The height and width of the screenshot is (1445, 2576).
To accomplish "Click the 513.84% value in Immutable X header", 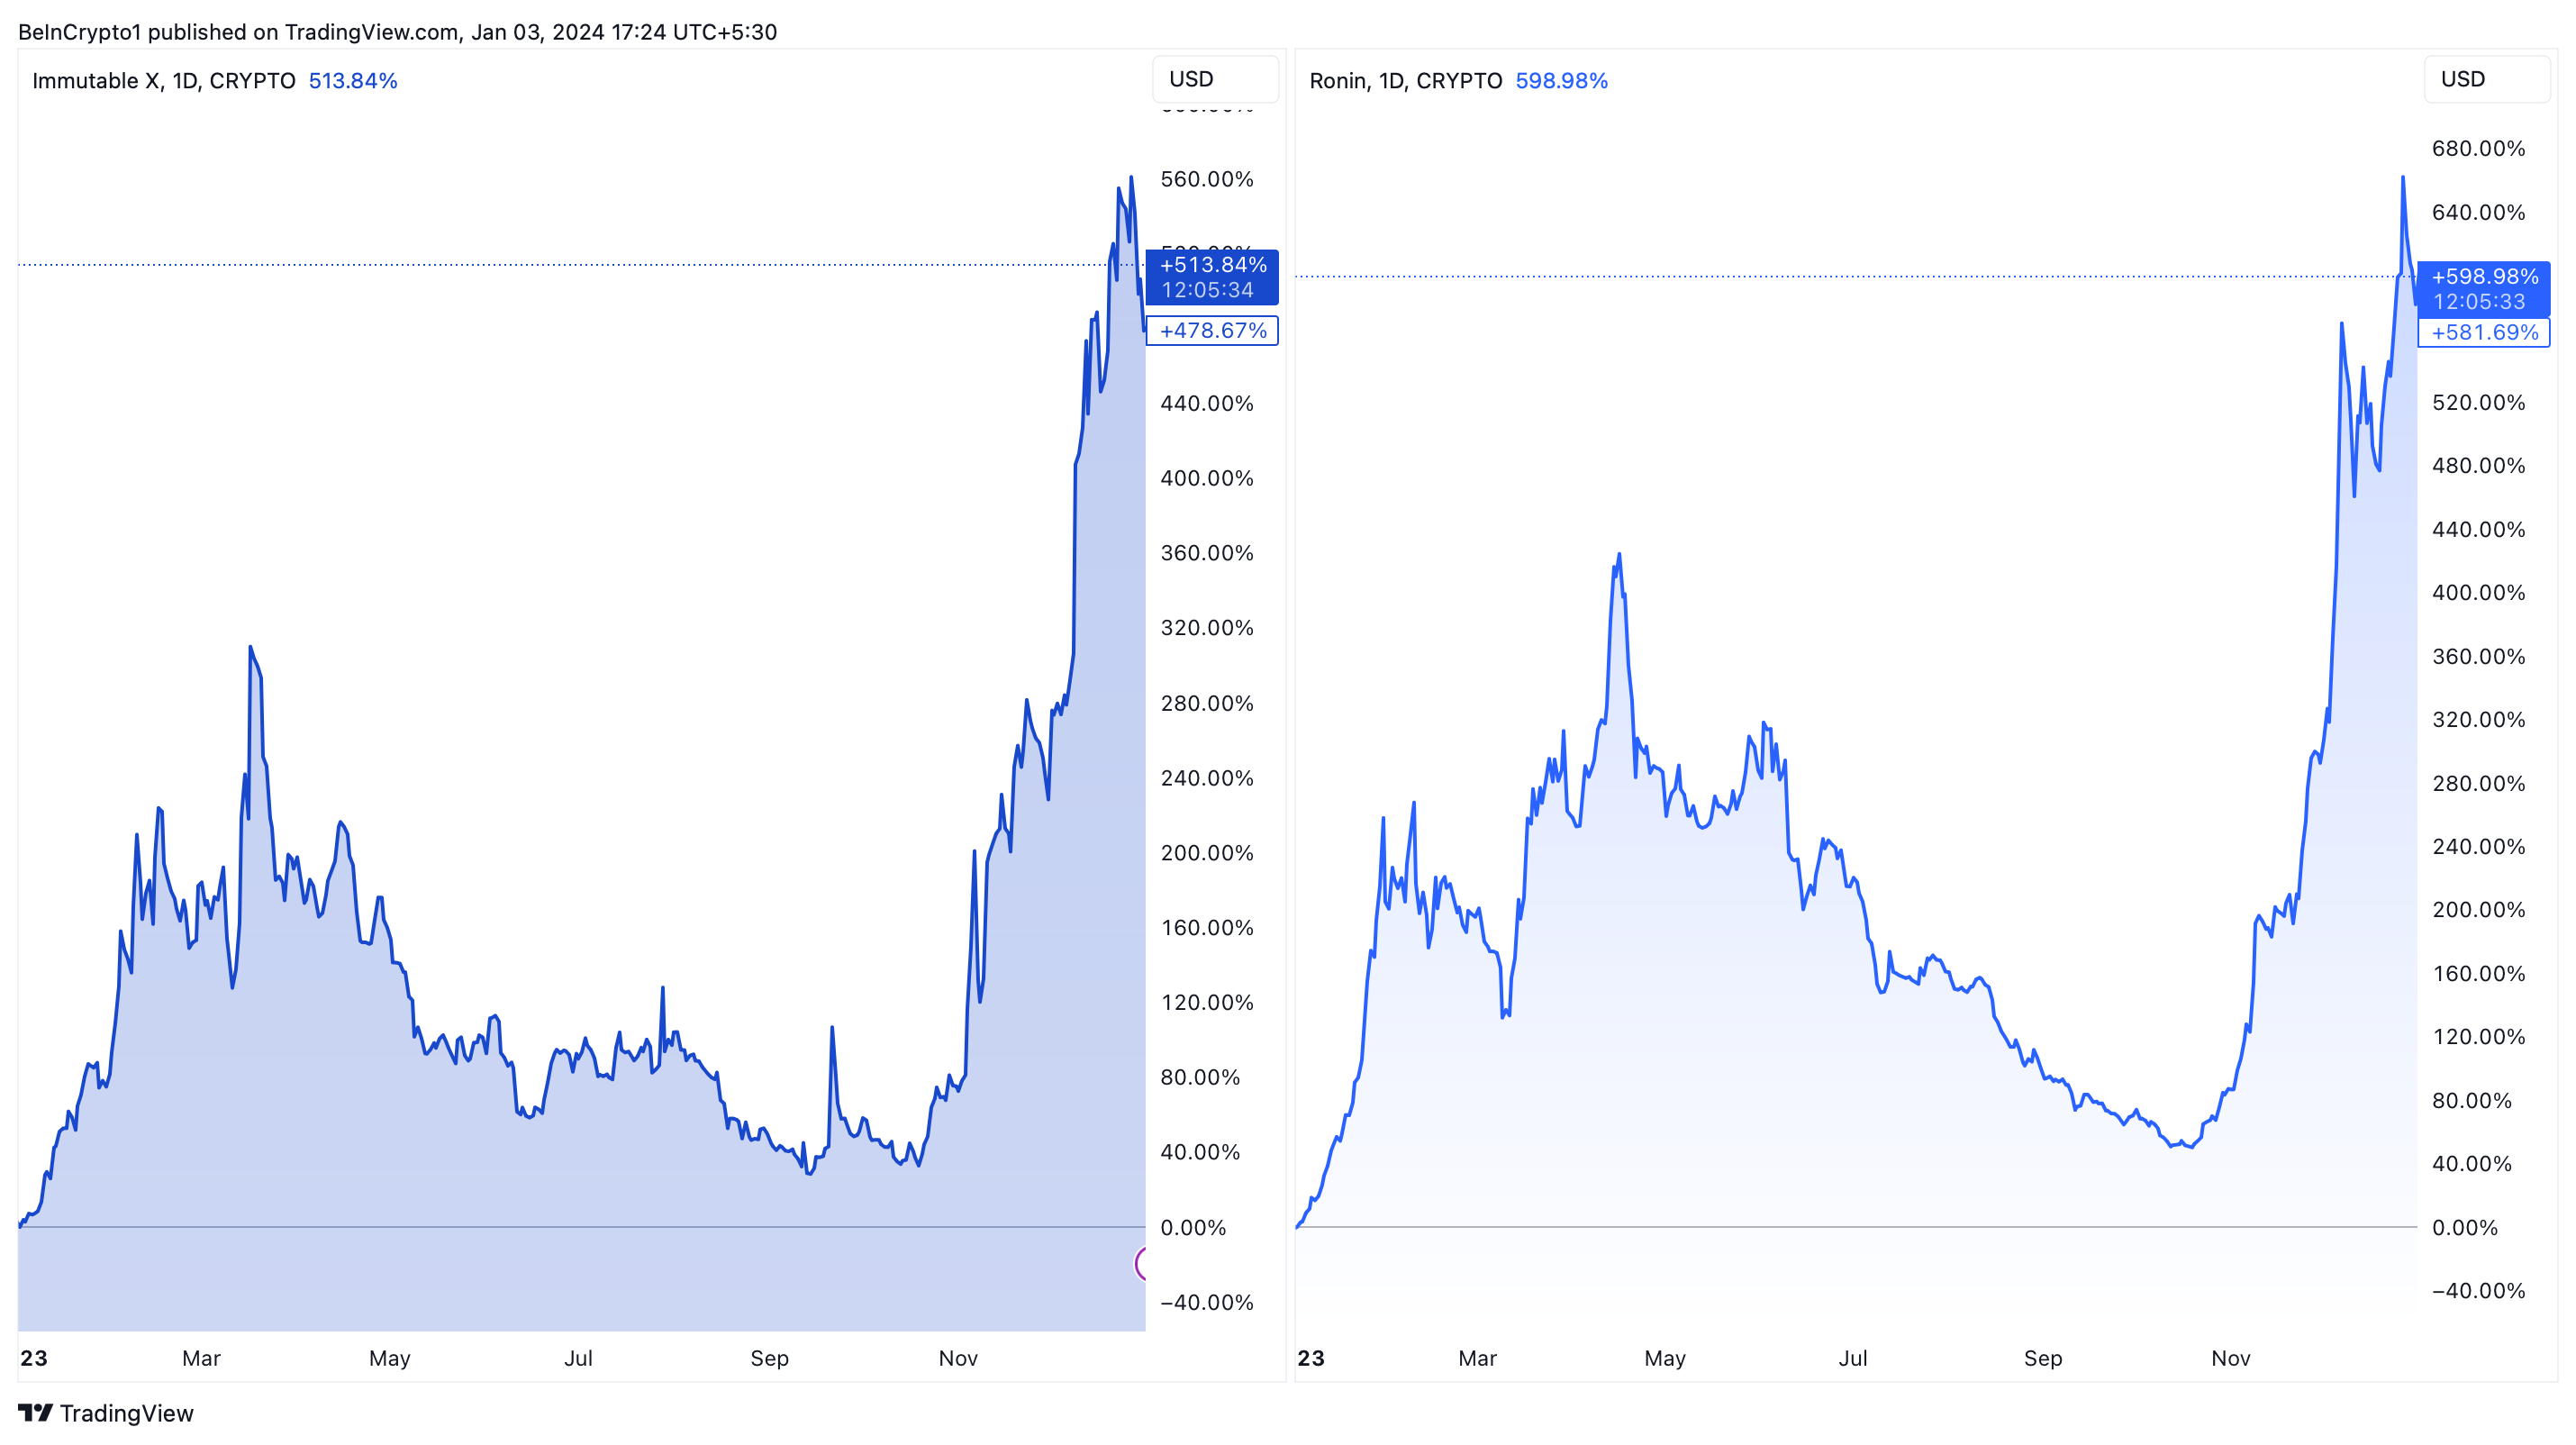I will (352, 81).
